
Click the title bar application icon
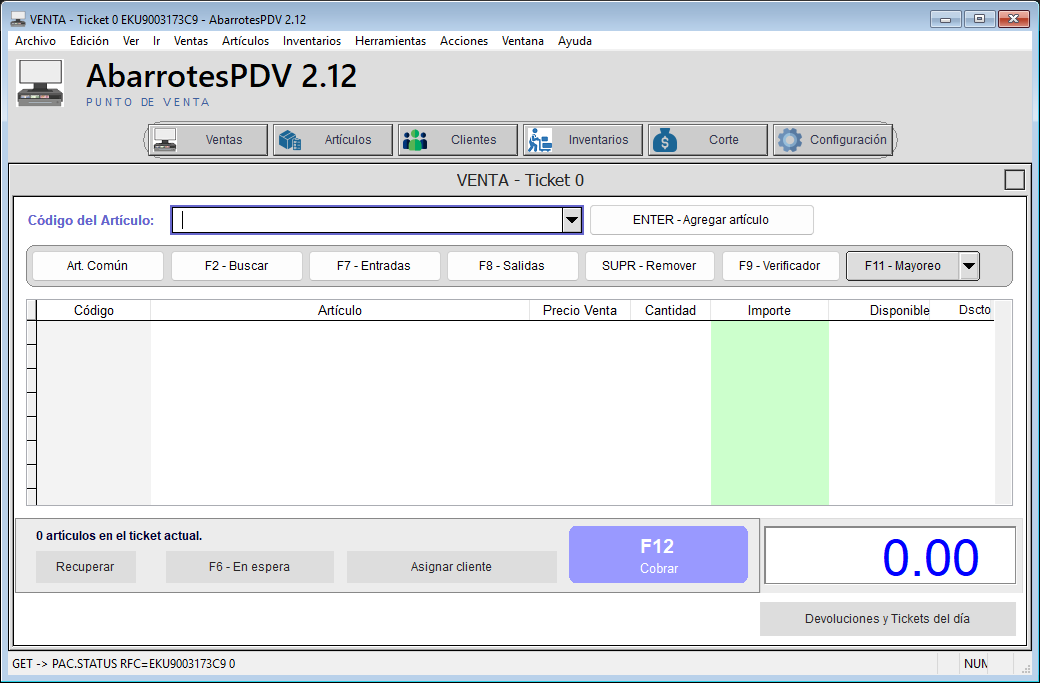coord(18,19)
